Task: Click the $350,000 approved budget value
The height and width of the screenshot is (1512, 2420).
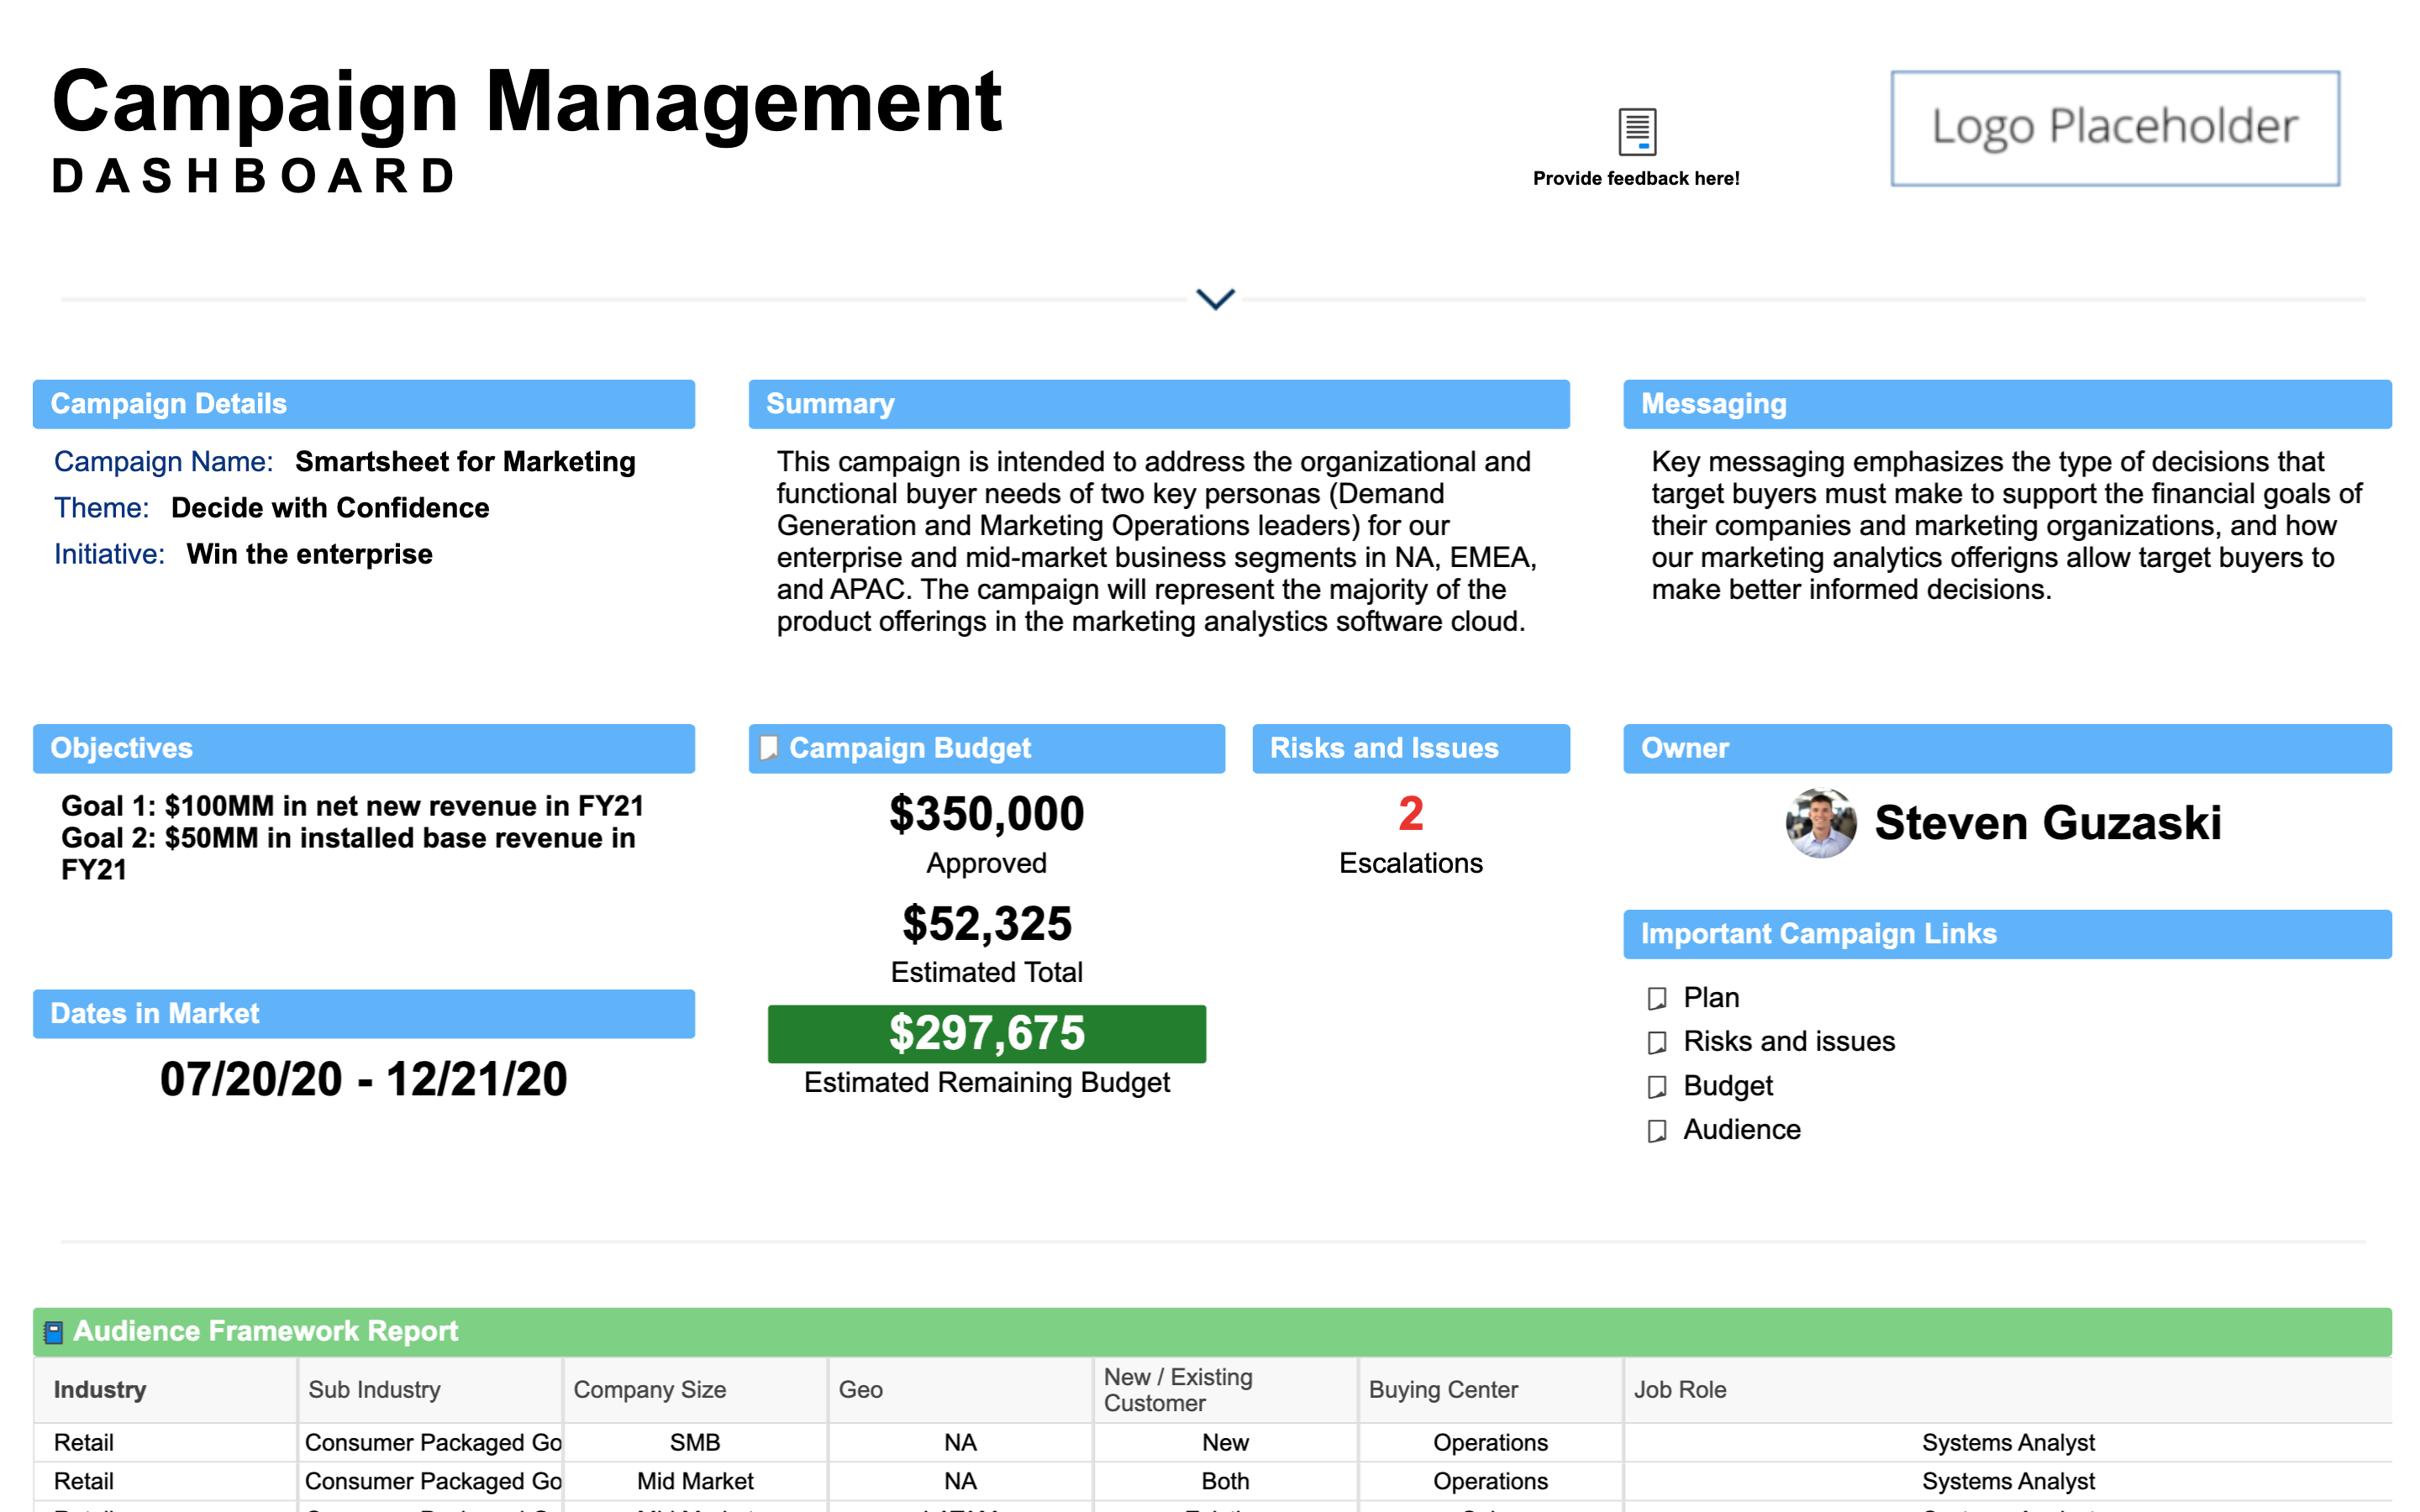Action: tap(987, 813)
